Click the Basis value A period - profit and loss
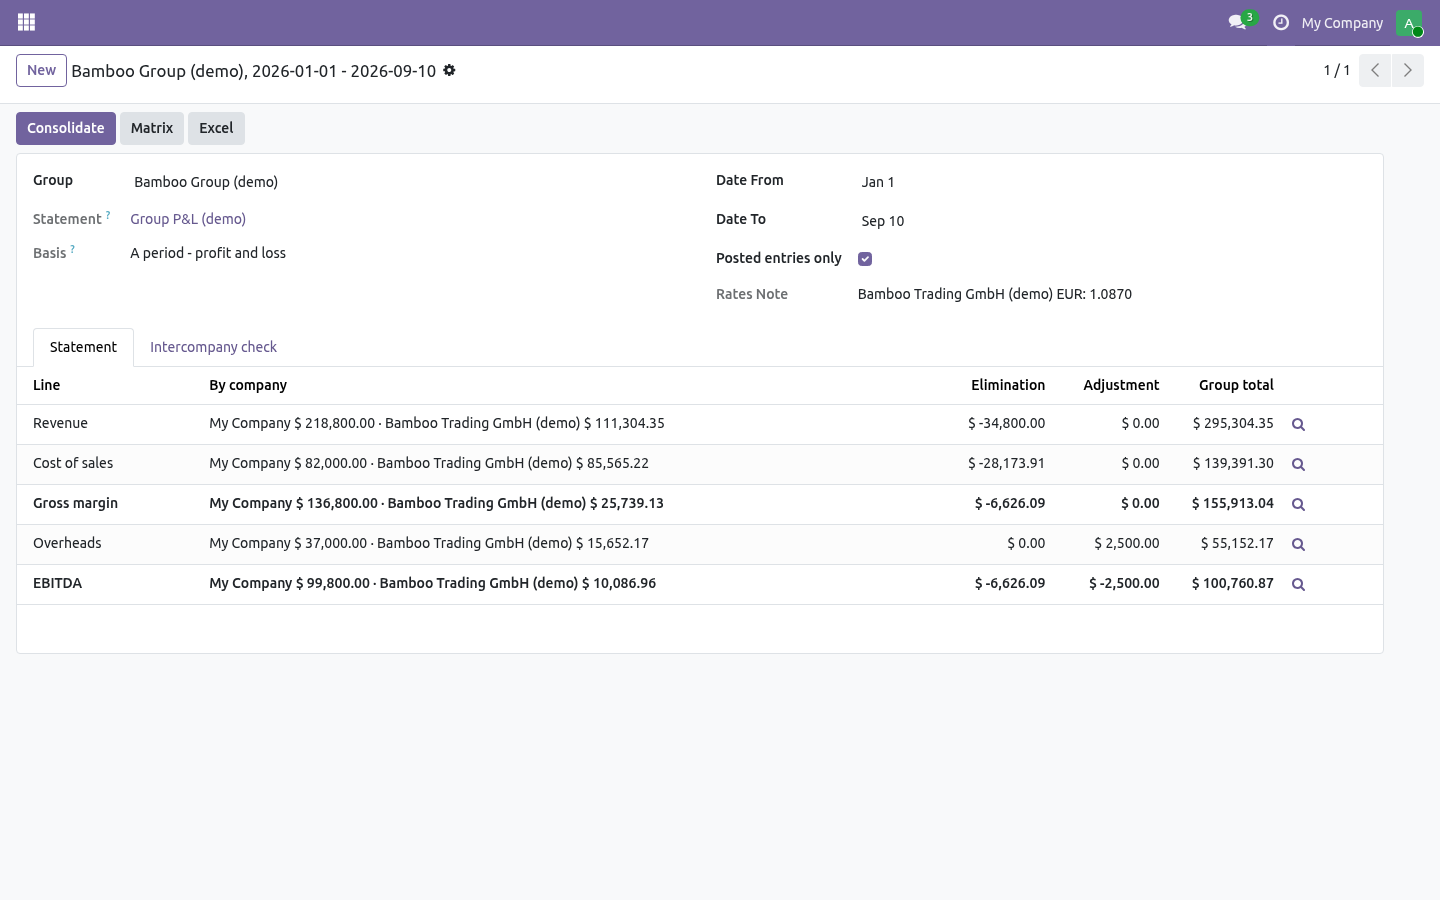The image size is (1440, 900). click(208, 253)
